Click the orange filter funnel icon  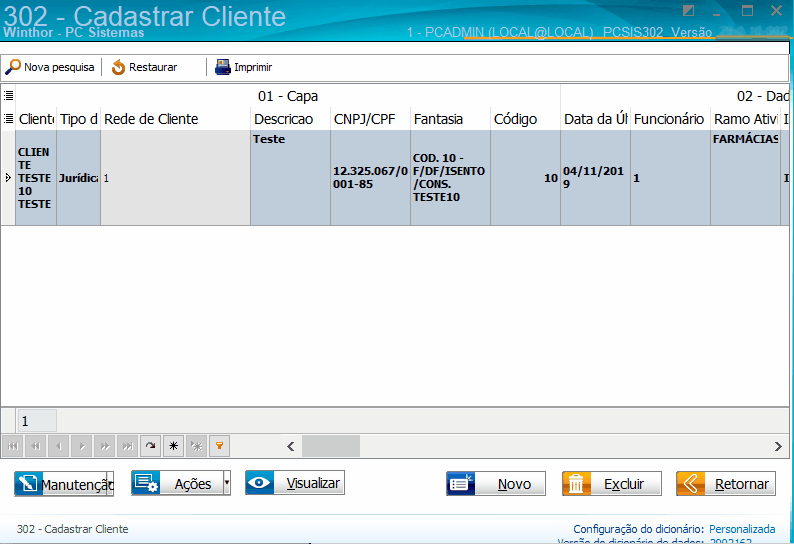tap(219, 446)
